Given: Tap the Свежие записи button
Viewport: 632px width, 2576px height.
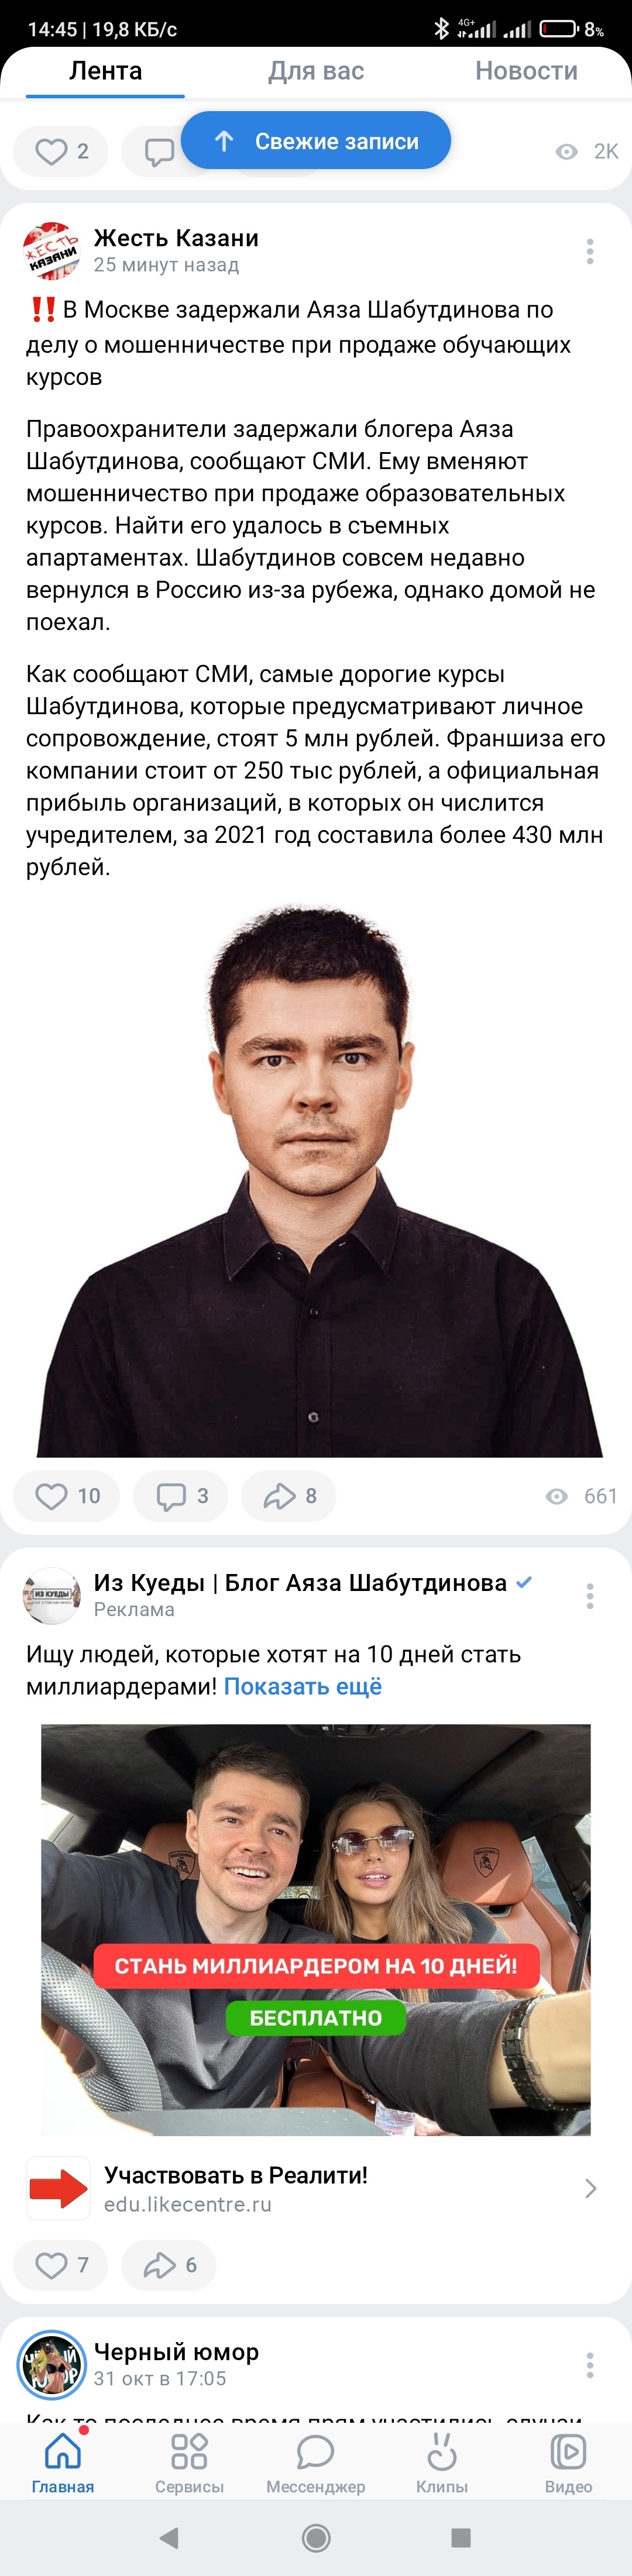Looking at the screenshot, I should (x=316, y=141).
